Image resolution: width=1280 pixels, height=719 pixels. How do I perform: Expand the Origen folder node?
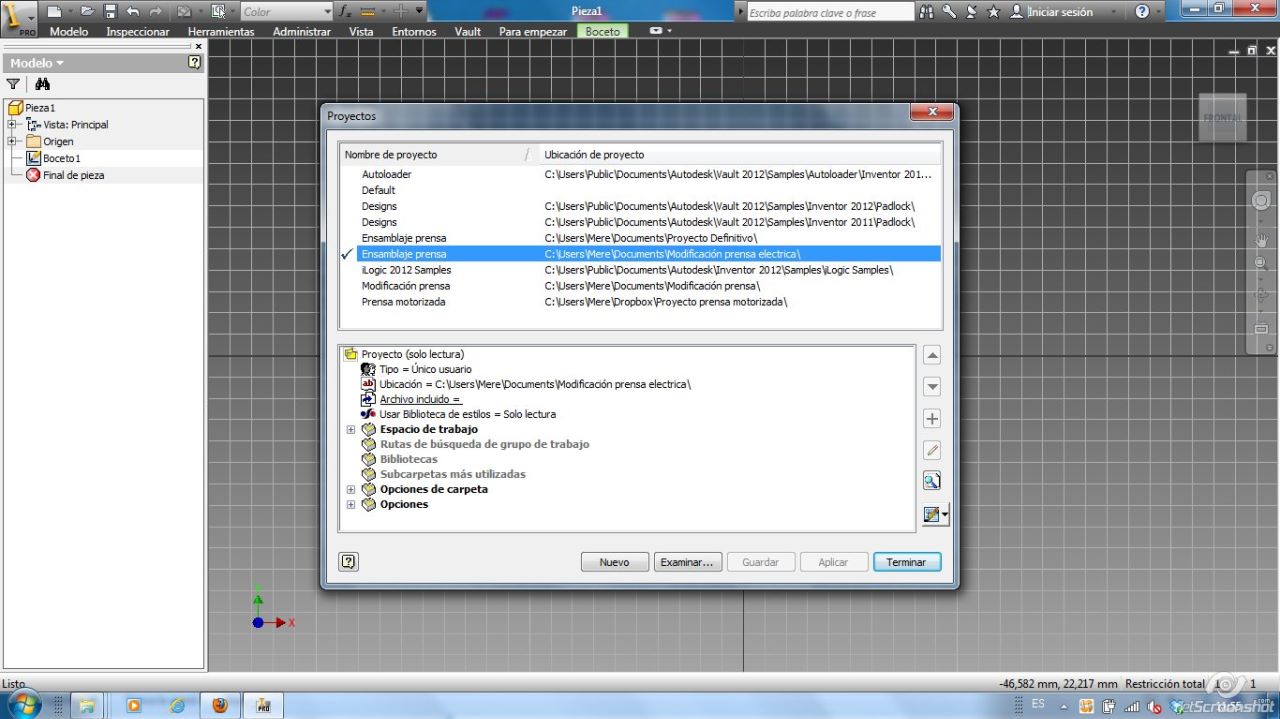pos(12,141)
